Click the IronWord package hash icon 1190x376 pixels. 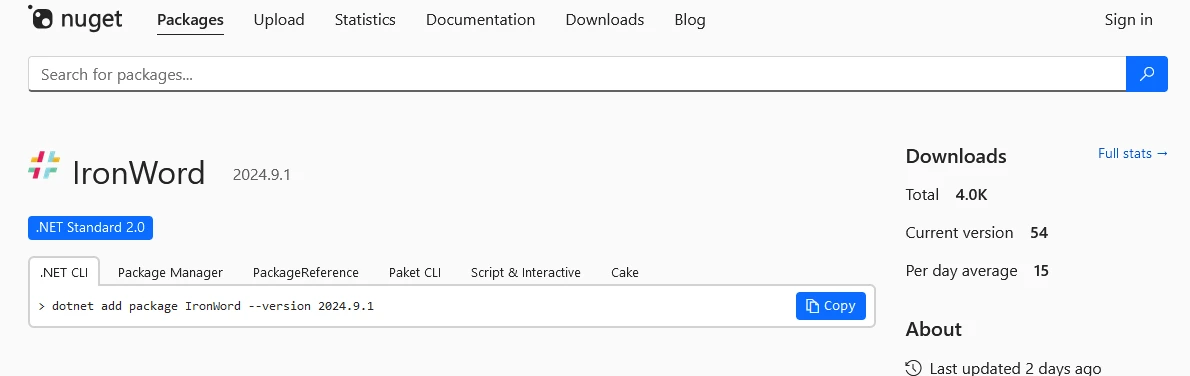(44, 165)
